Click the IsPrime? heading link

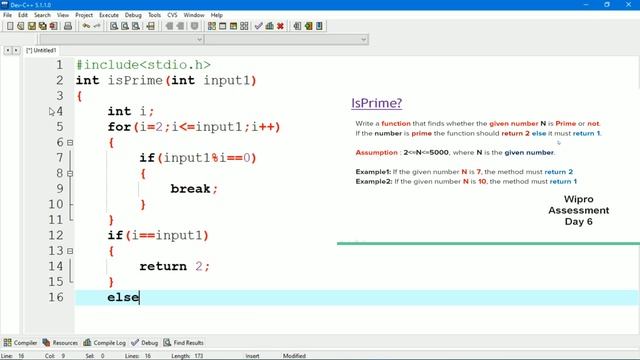[376, 103]
